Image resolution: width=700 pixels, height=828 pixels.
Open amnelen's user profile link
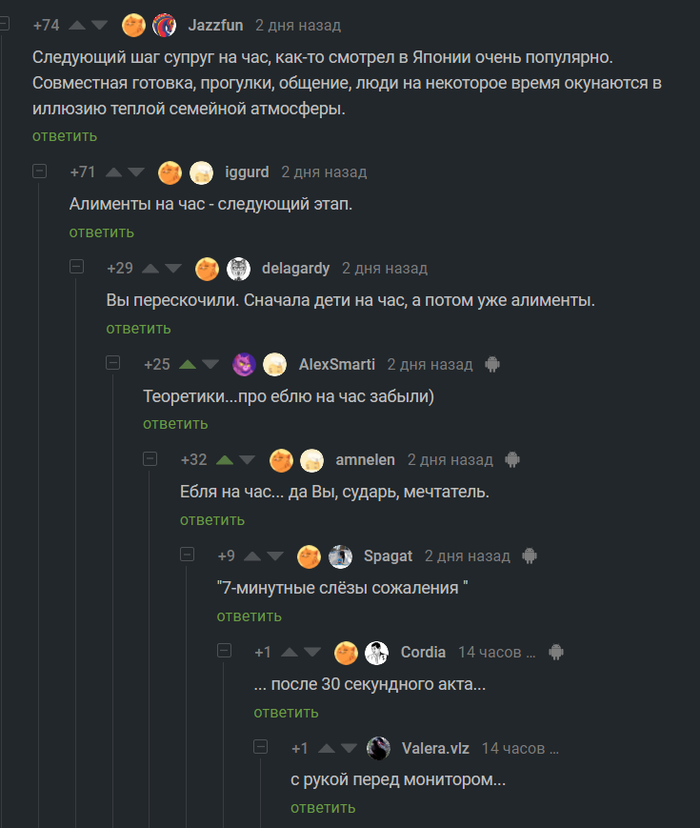pyautogui.click(x=365, y=460)
